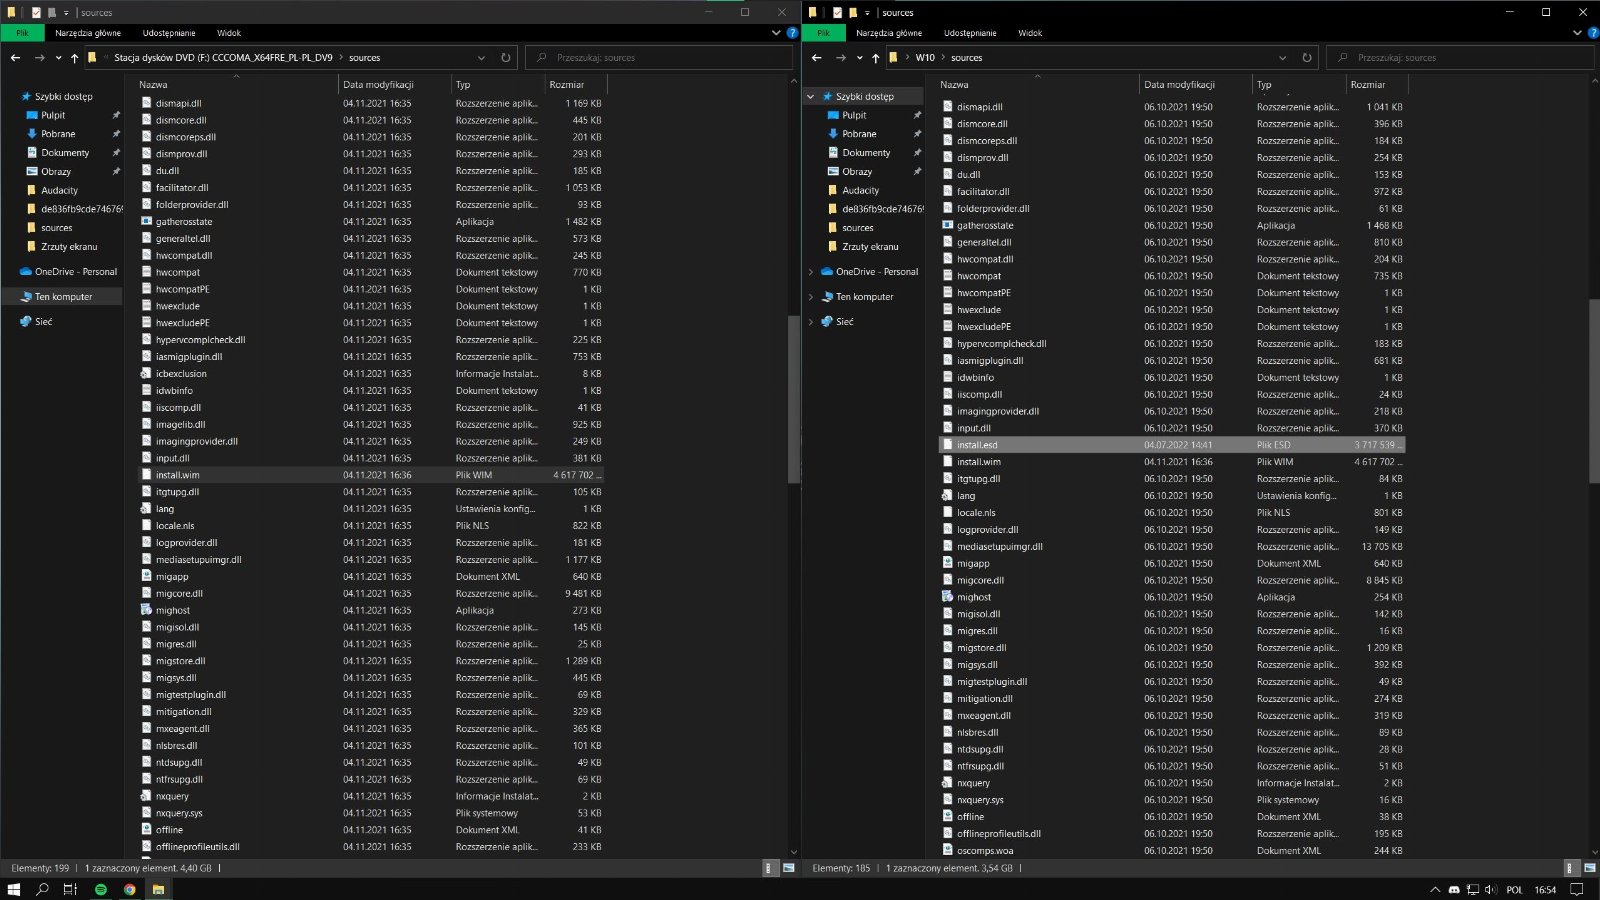
Task: Open address history dropdown in left window
Action: pos(481,58)
